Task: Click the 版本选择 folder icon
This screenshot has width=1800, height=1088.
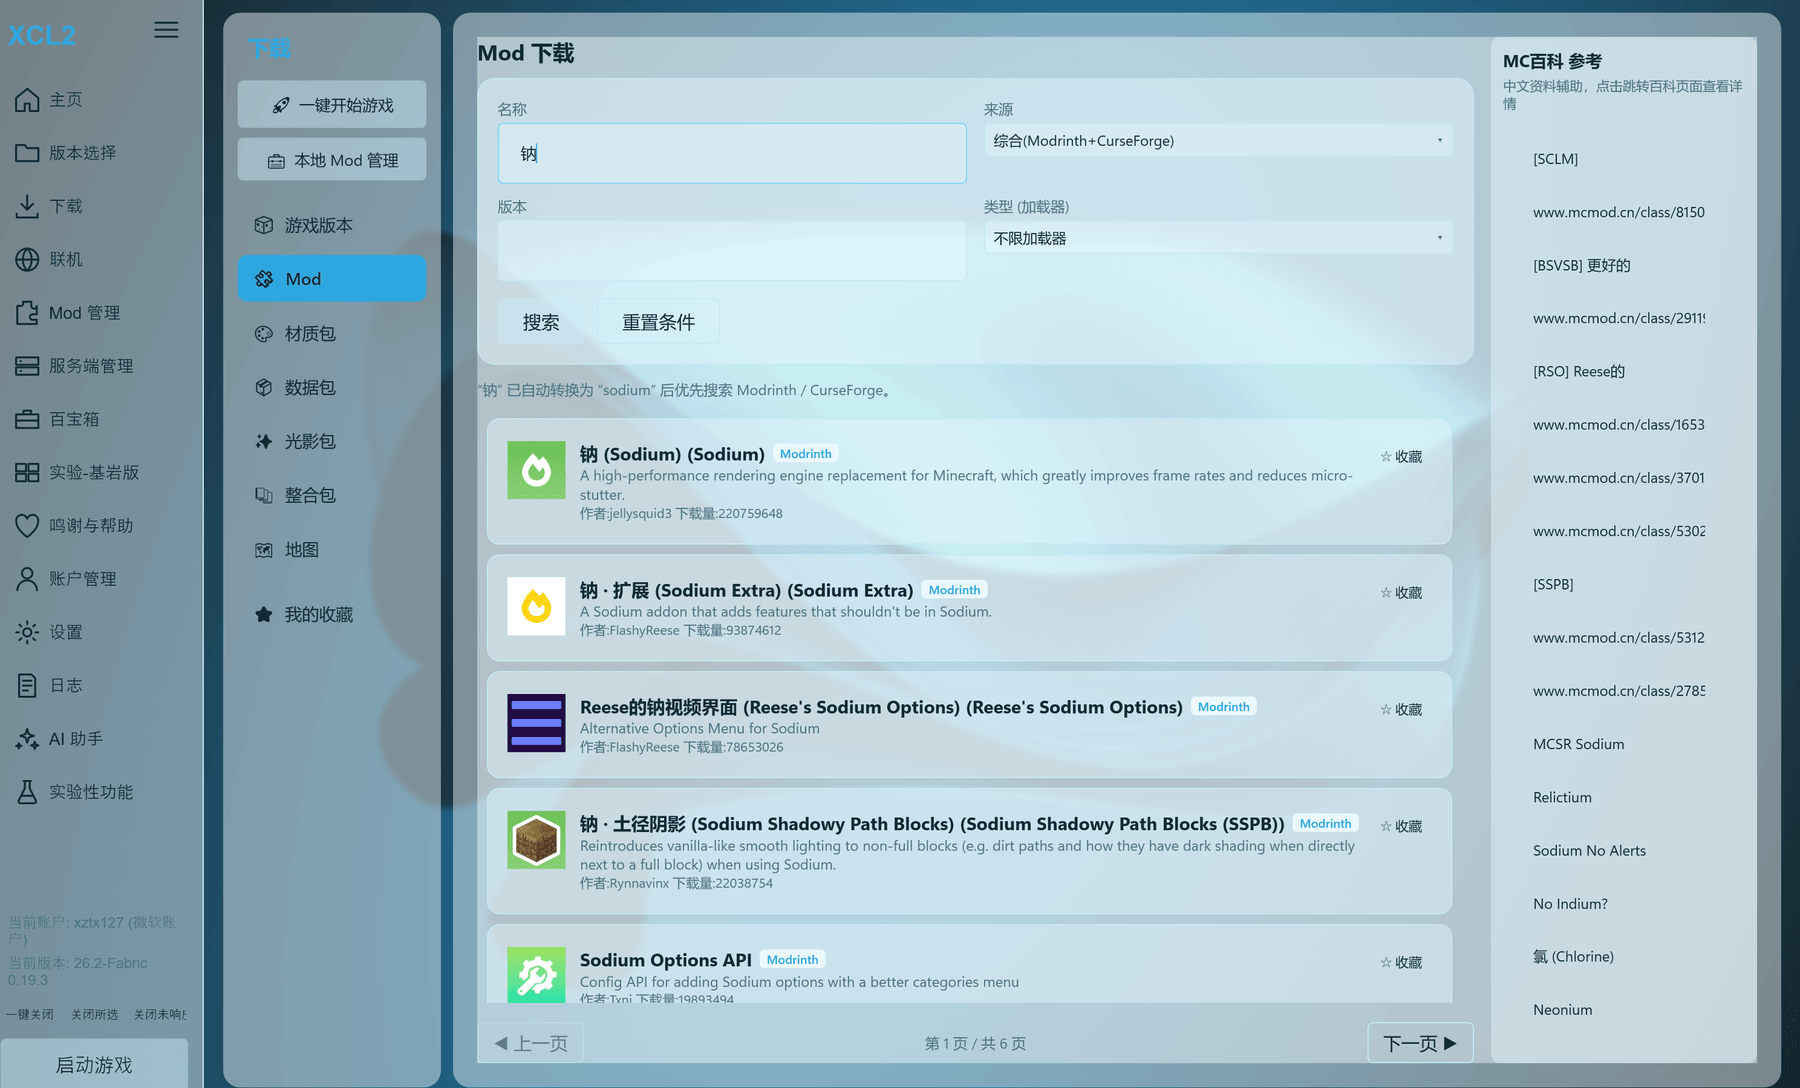Action: 27,153
